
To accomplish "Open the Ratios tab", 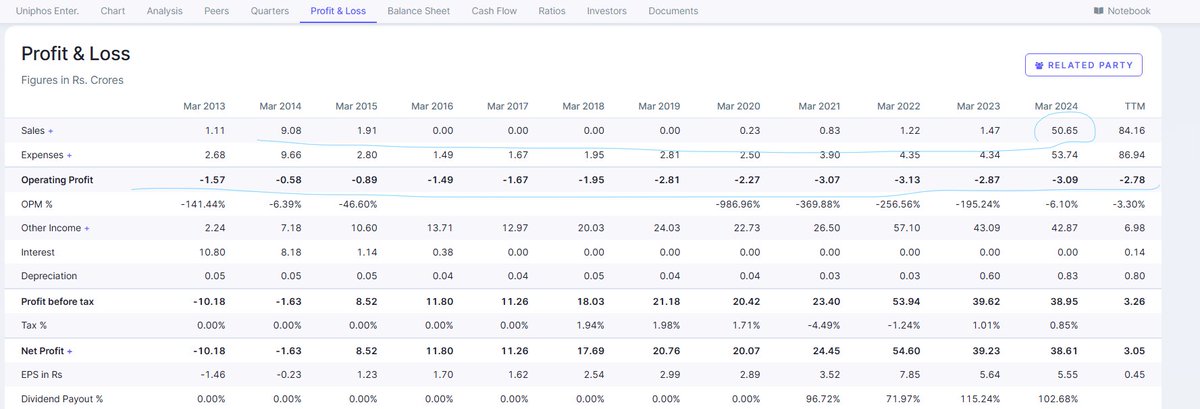I will click(x=551, y=11).
